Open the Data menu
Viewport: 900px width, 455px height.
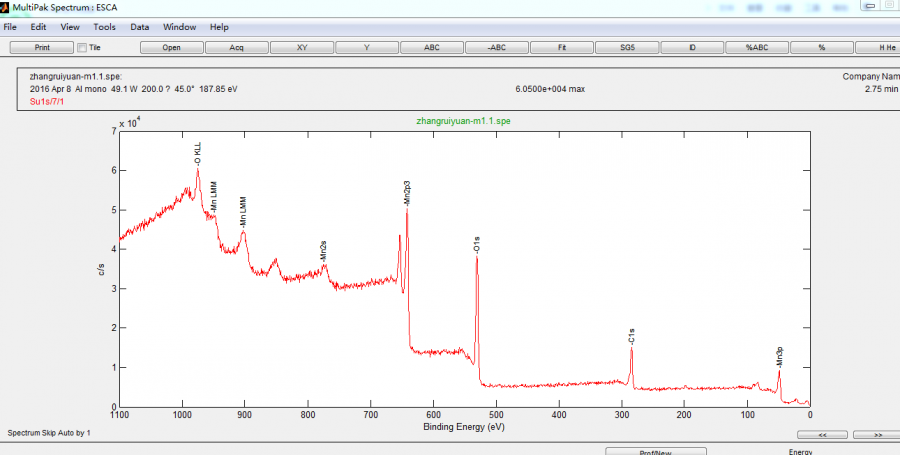[x=139, y=27]
